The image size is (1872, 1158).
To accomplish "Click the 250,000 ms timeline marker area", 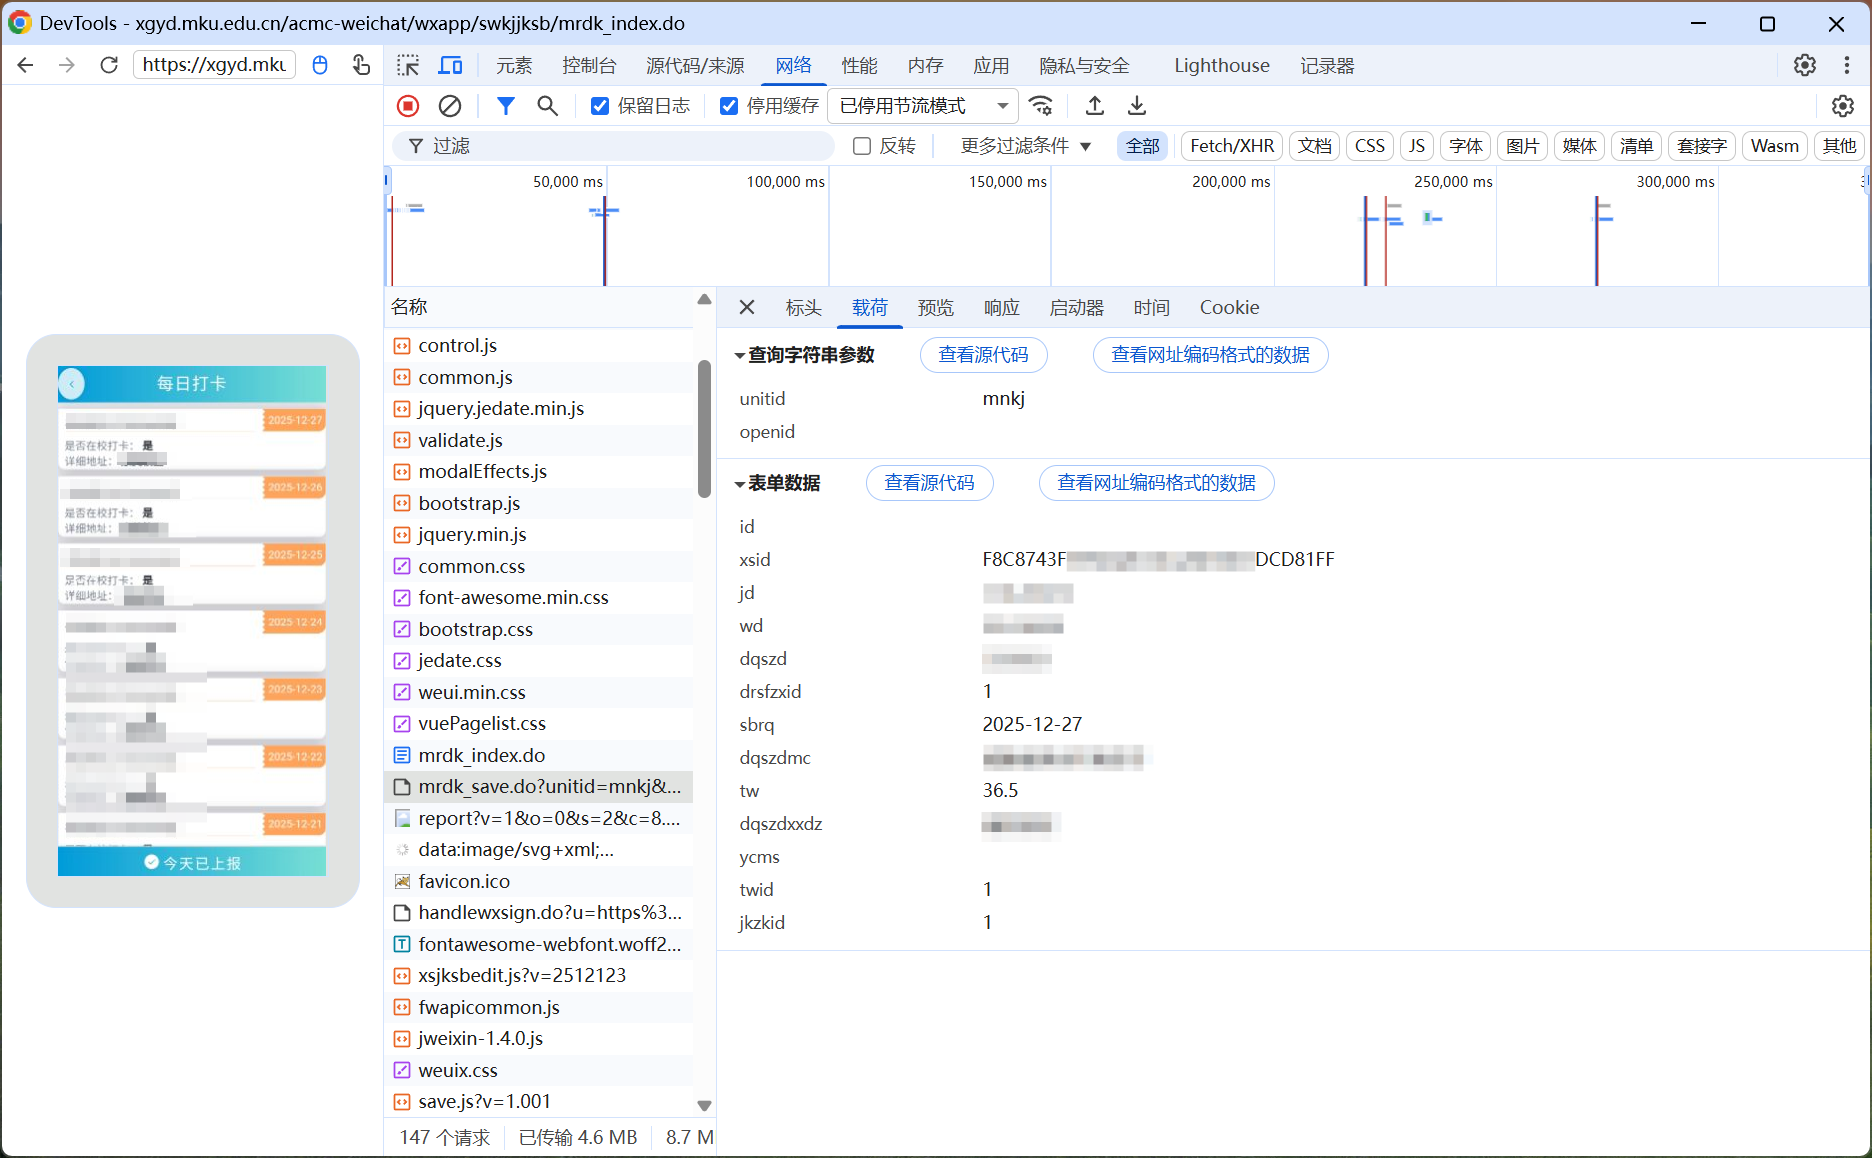I will [x=1452, y=182].
